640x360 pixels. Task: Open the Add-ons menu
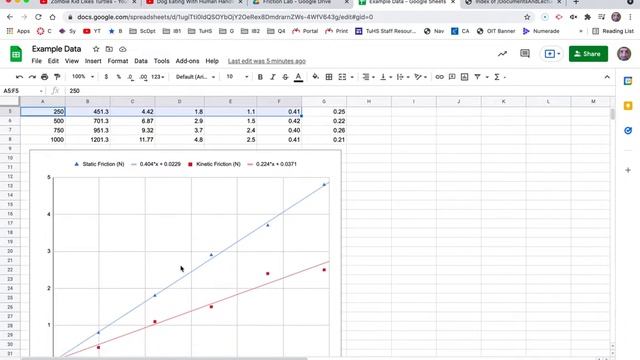pyautogui.click(x=187, y=61)
